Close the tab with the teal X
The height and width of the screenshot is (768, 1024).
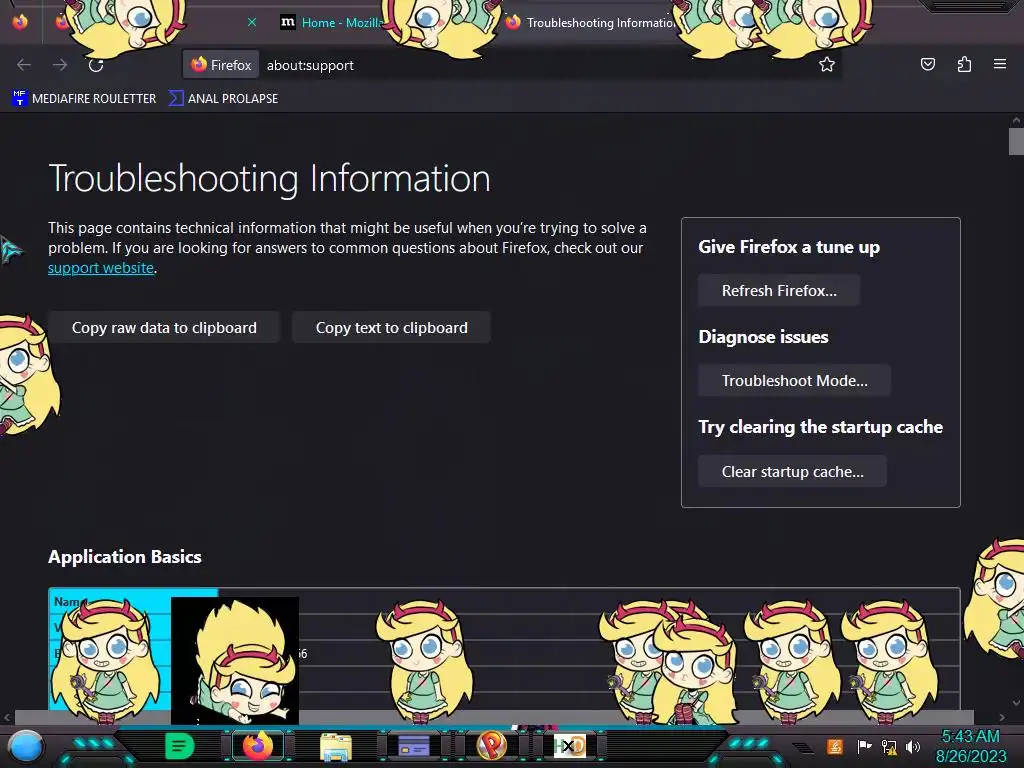[252, 22]
